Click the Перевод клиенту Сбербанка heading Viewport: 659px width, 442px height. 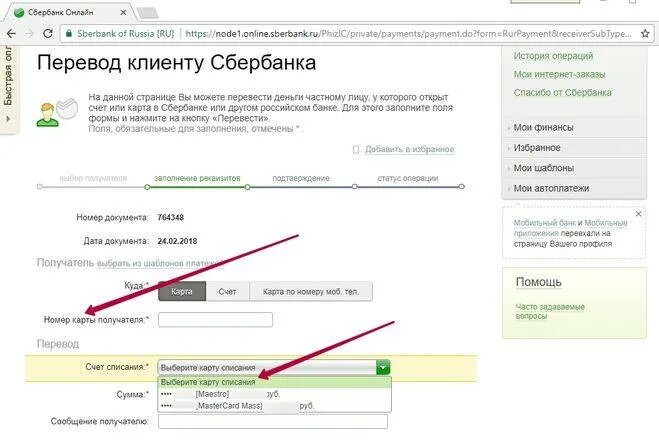(177, 63)
